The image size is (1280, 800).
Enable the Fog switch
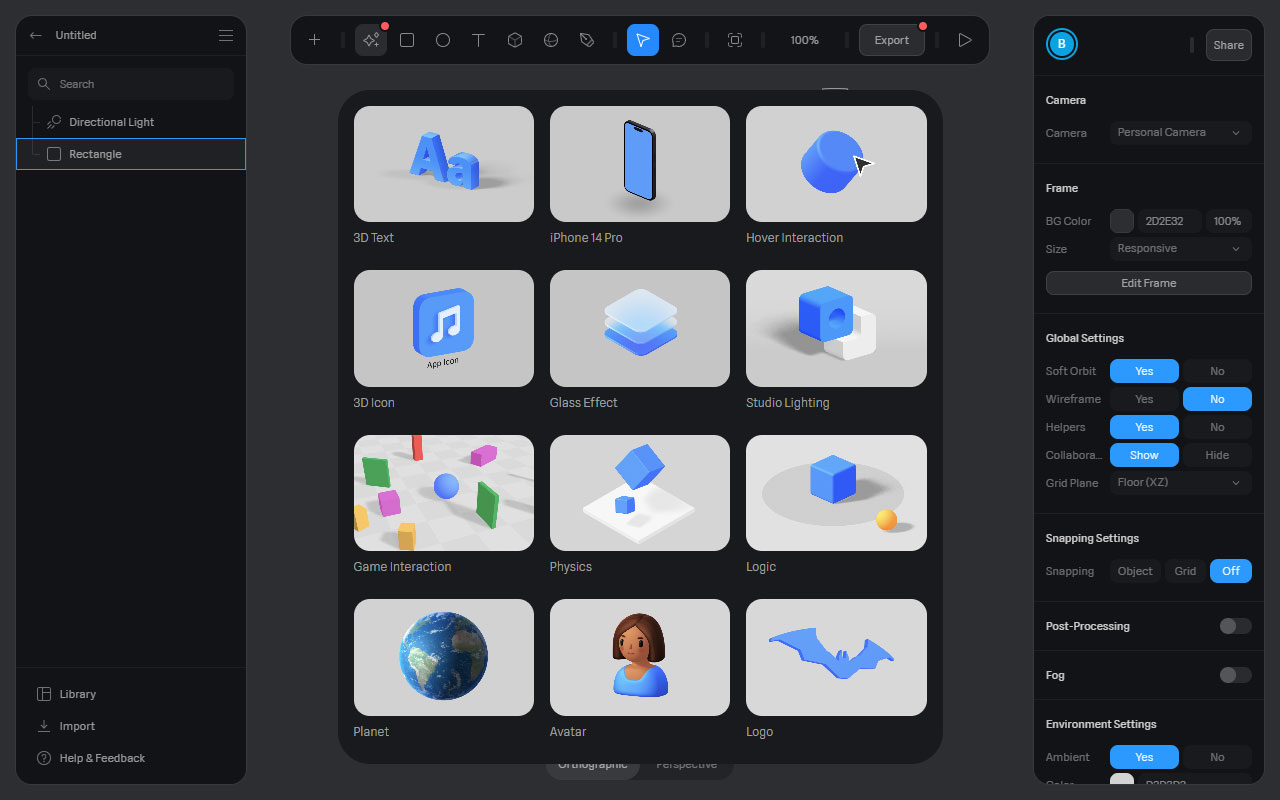tap(1234, 675)
